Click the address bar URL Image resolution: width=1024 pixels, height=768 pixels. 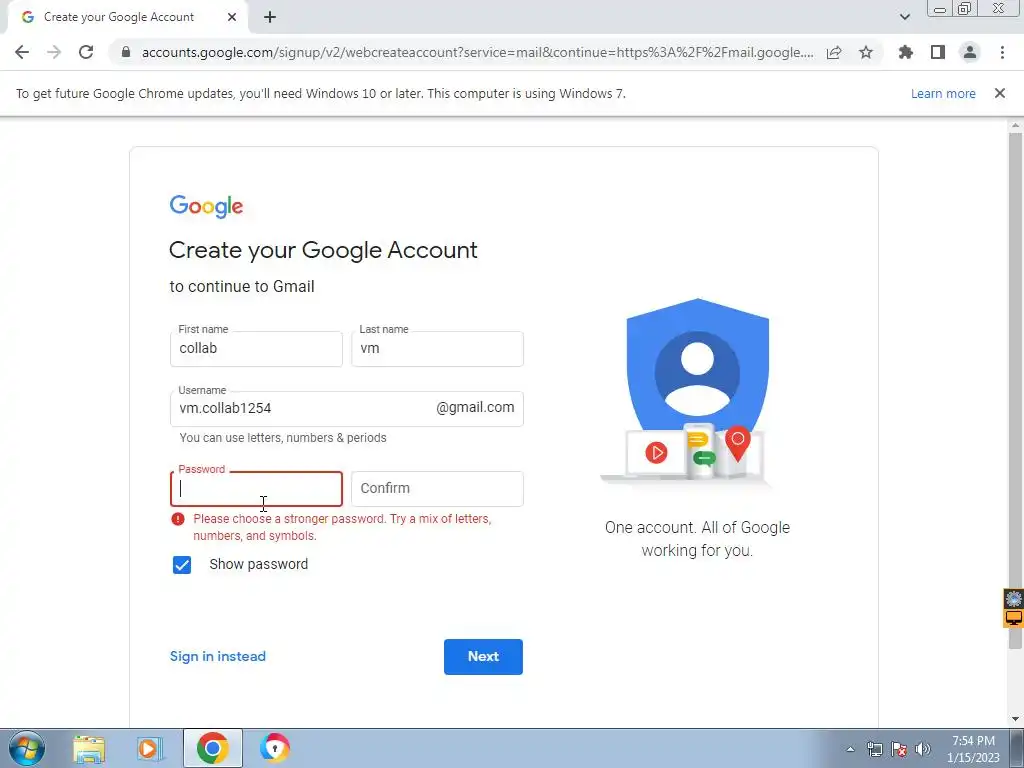click(x=477, y=52)
